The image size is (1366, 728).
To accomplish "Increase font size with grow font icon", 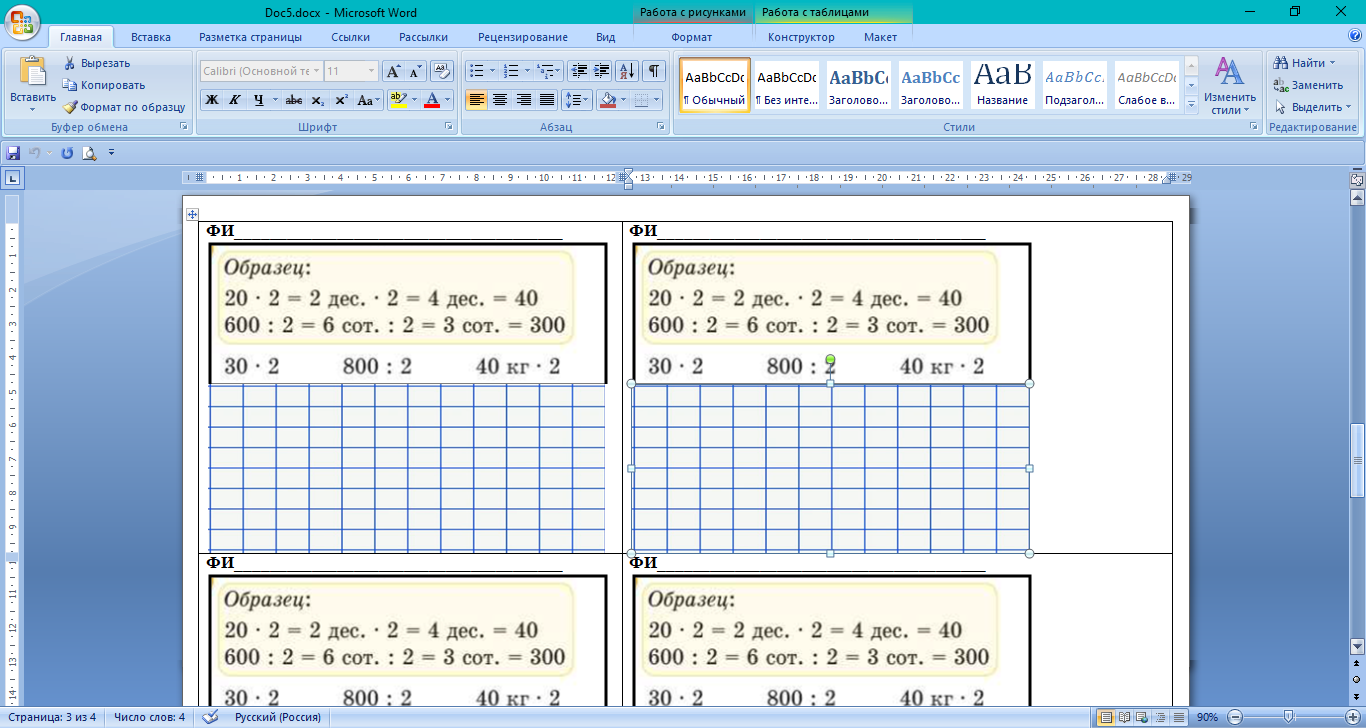I will point(393,71).
